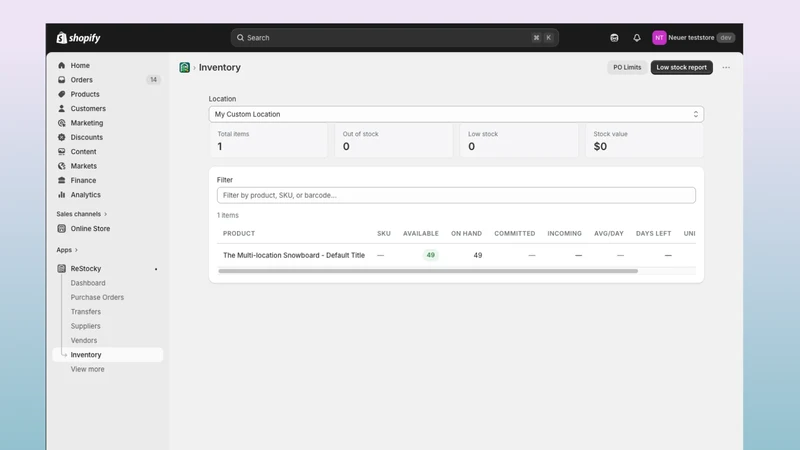Screen dimensions: 800x450
Task: Click the Customers person icon
Action: (62, 108)
